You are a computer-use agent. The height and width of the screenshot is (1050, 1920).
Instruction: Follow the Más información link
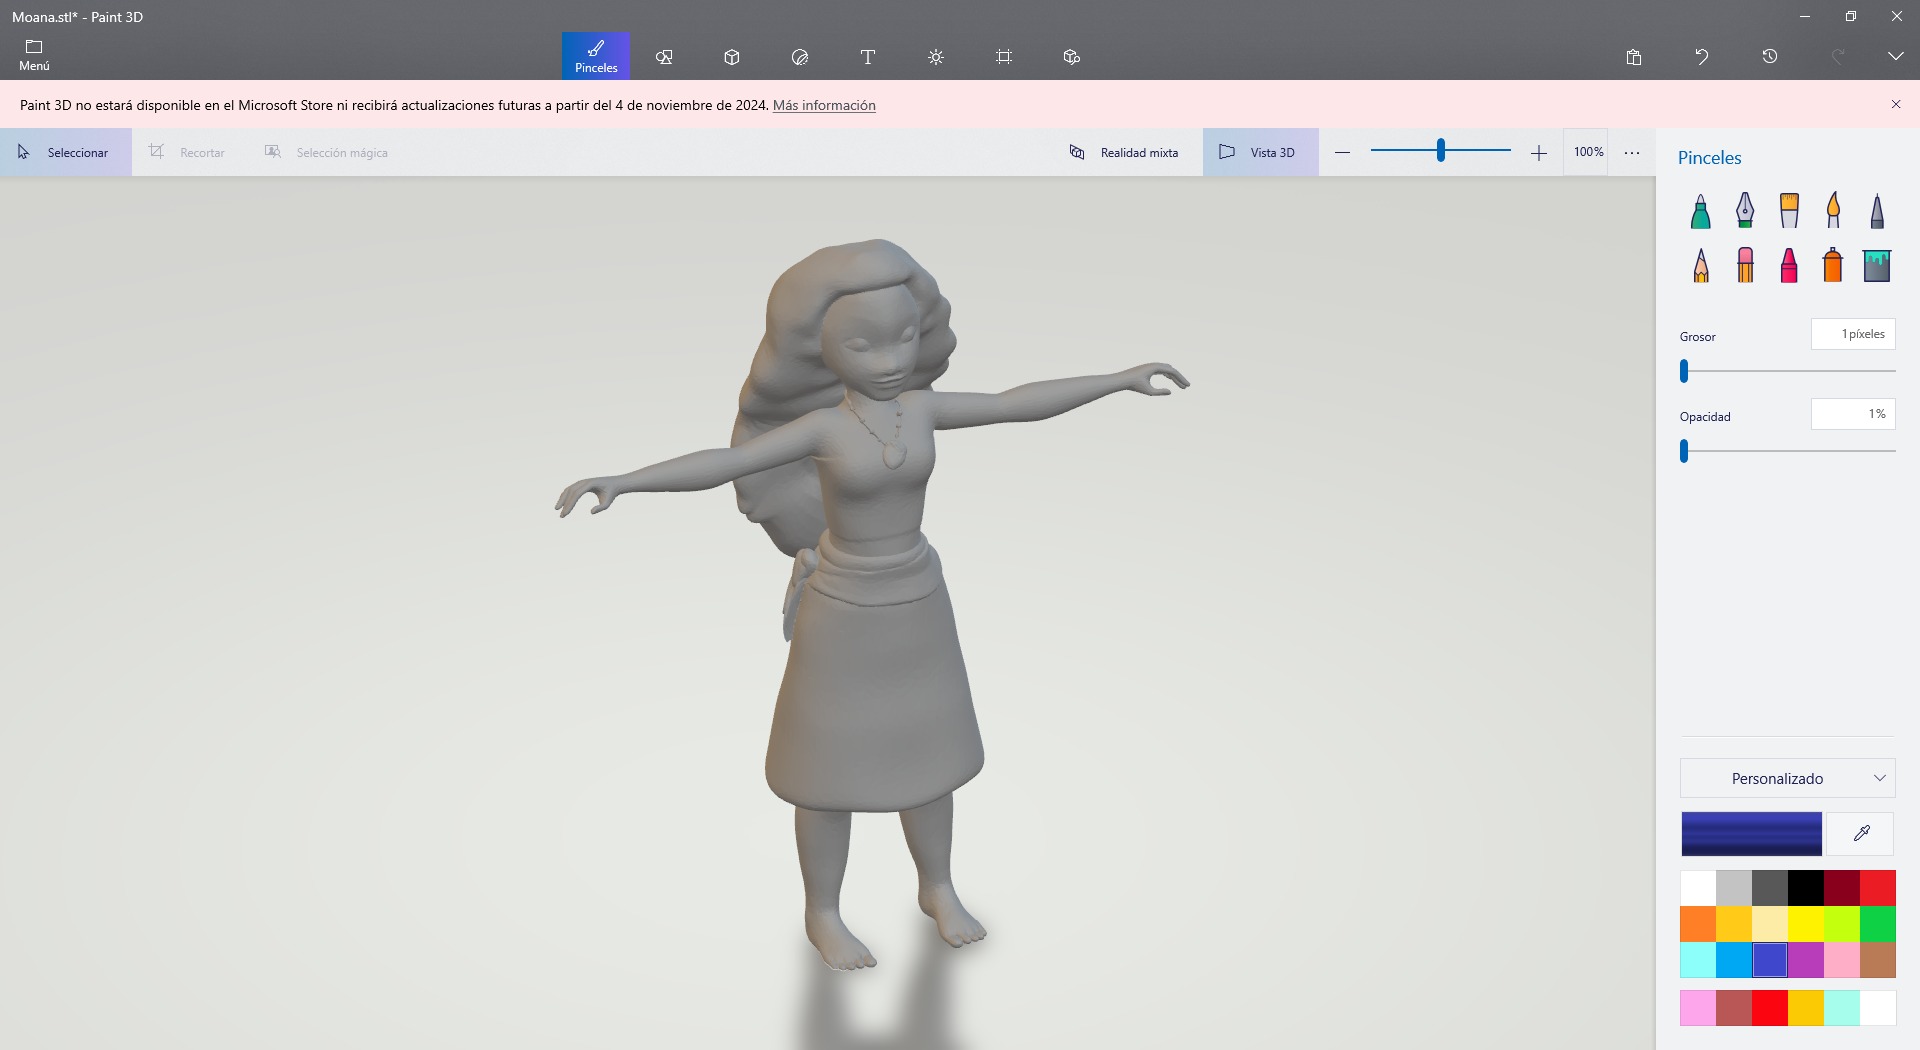tap(824, 105)
